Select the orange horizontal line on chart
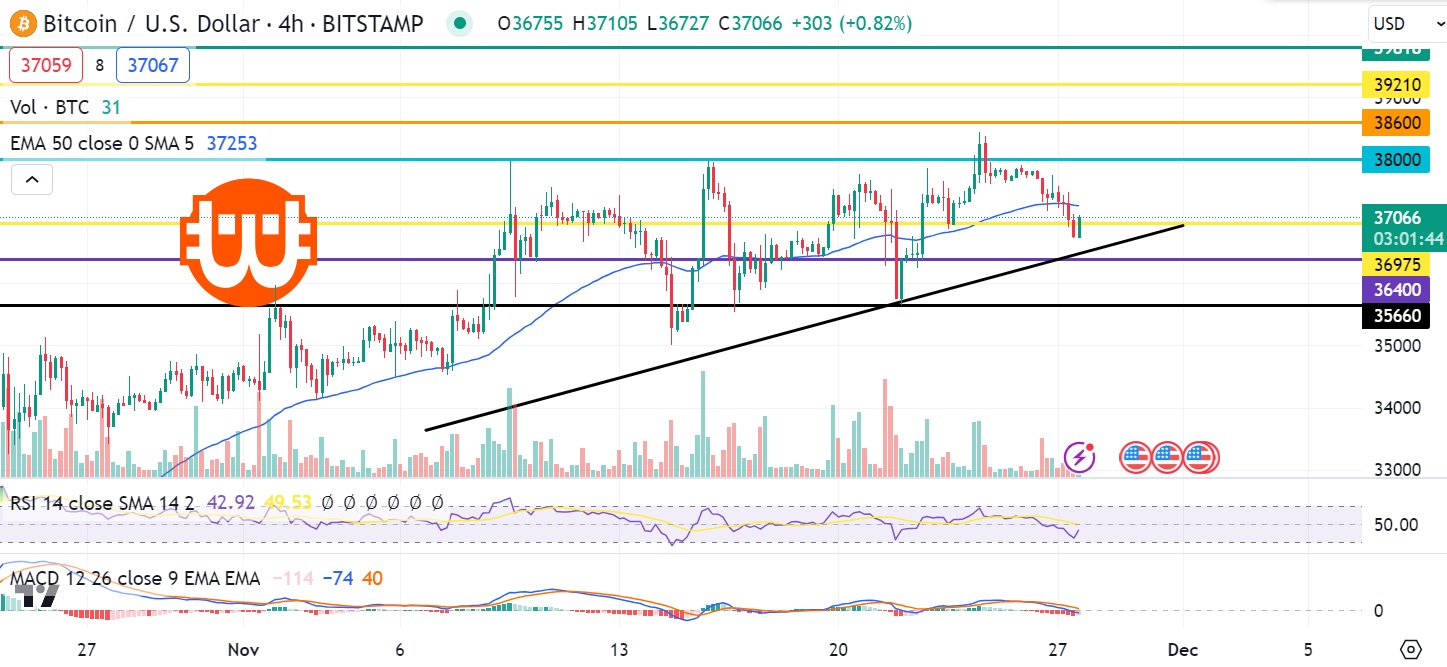The image size is (1447, 667). 680,122
